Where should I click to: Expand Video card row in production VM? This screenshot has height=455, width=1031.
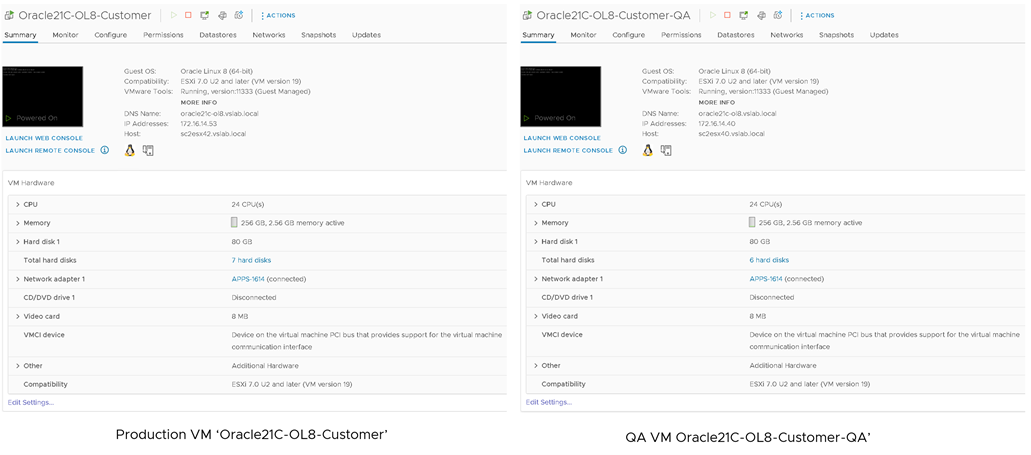tap(18, 316)
